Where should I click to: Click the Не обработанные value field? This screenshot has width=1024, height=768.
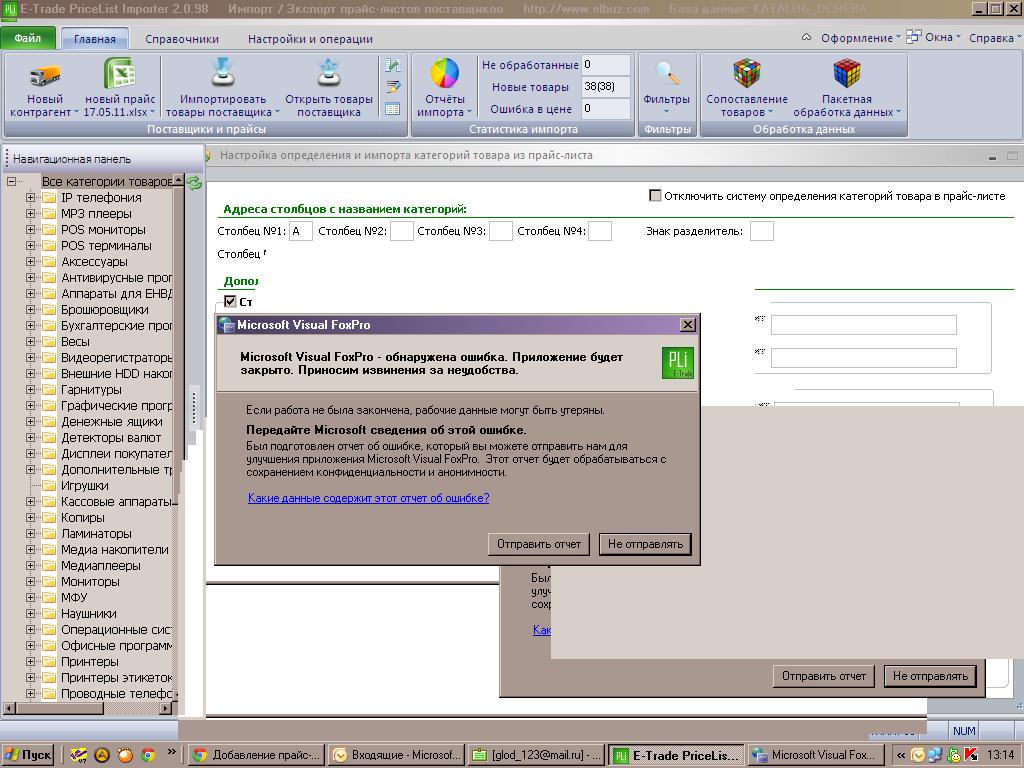tap(605, 64)
